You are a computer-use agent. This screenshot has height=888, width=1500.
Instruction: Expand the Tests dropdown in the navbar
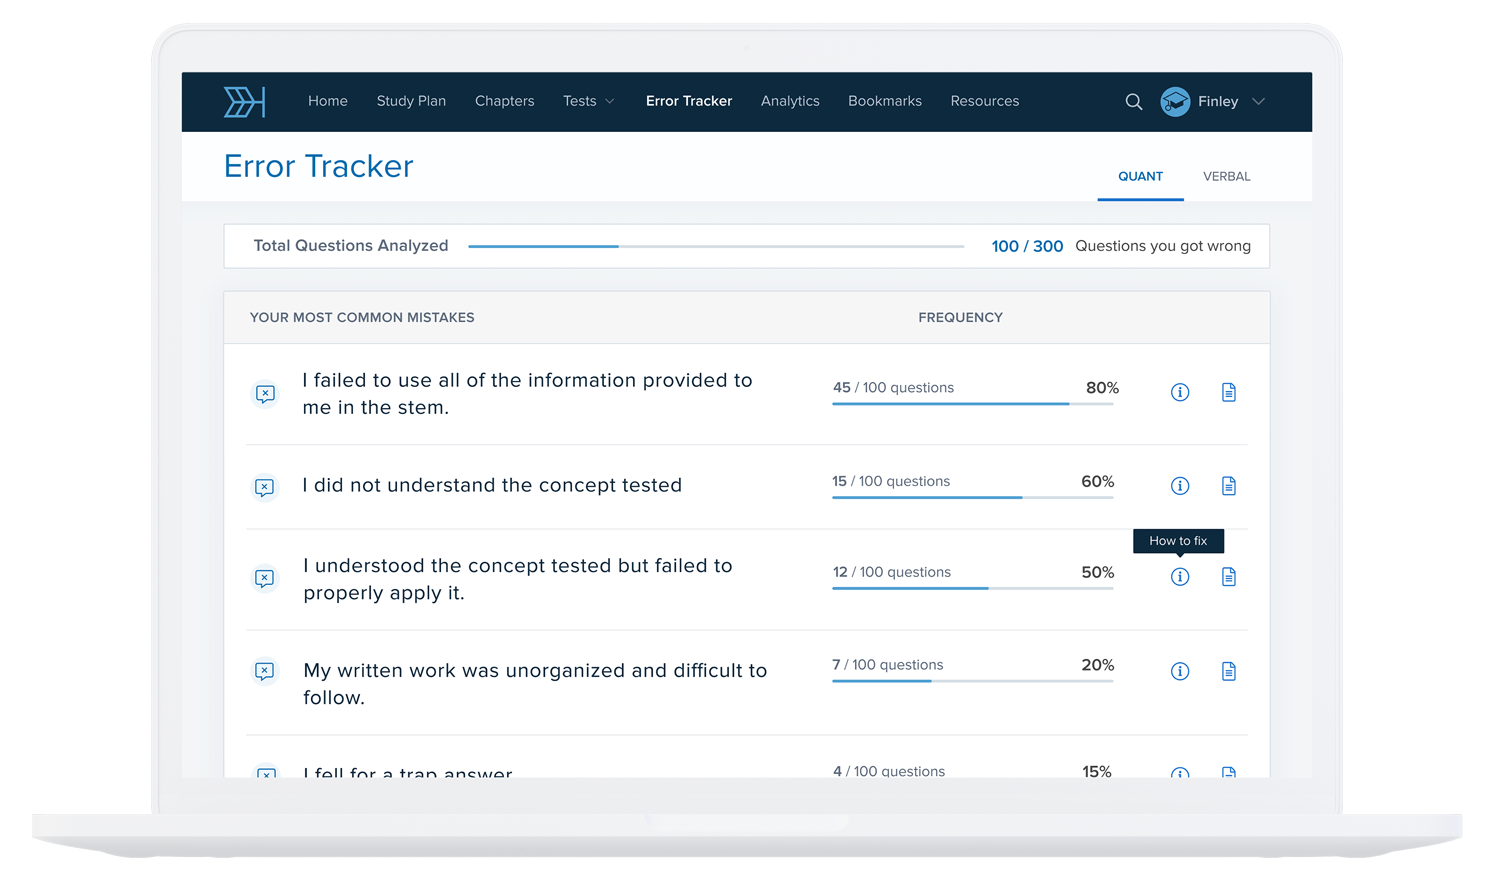coord(588,101)
